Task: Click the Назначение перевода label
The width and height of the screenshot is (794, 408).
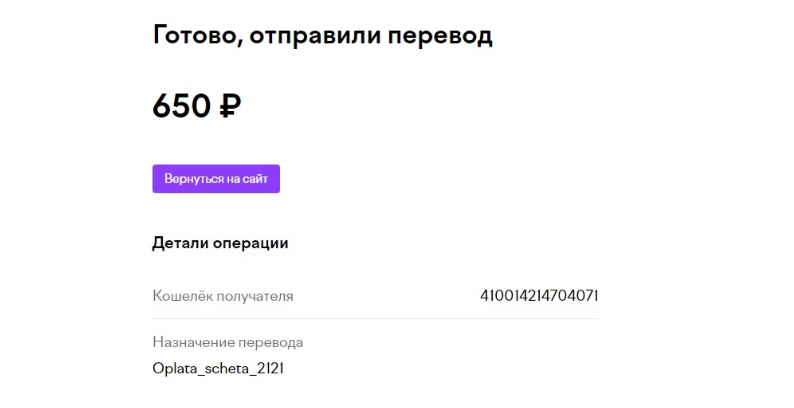Action: (x=228, y=342)
